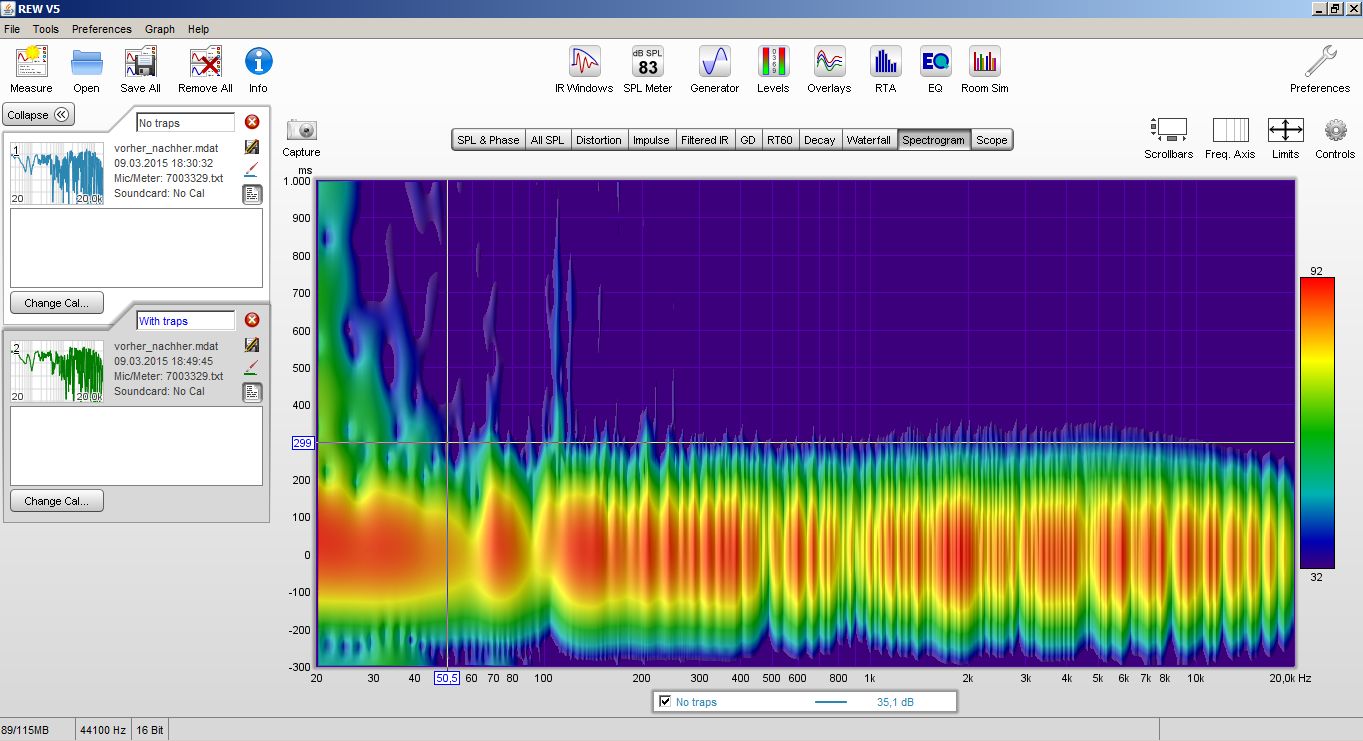The image size is (1363, 741).
Task: Open the File menu
Action: click(x=12, y=29)
